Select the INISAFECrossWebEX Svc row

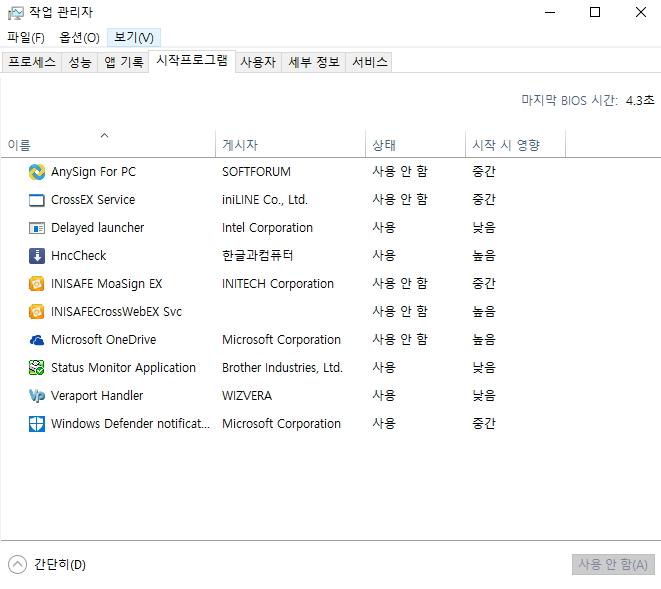tap(116, 312)
